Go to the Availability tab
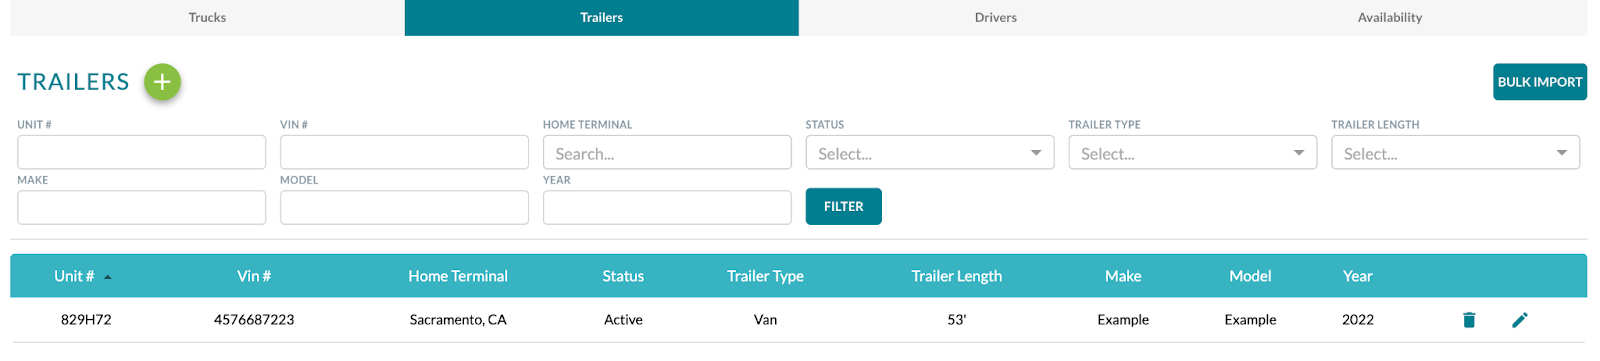 point(1390,17)
